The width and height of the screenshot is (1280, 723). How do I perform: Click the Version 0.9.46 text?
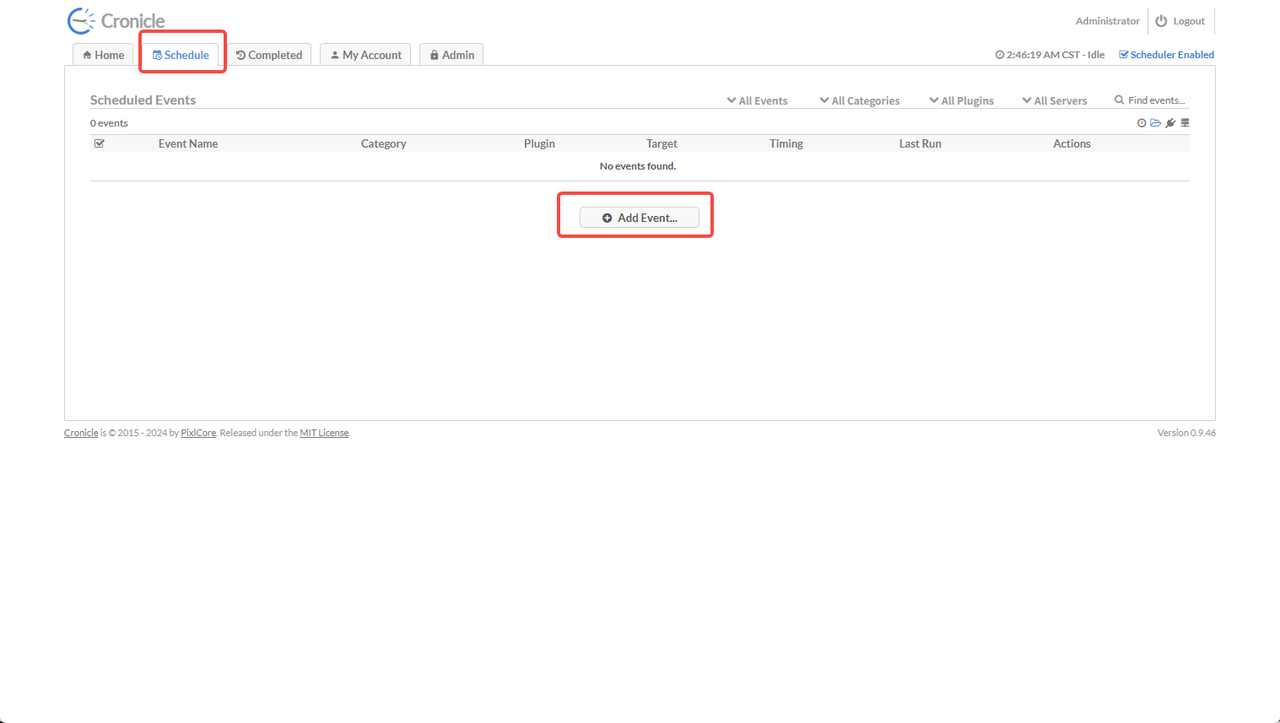[1186, 433]
